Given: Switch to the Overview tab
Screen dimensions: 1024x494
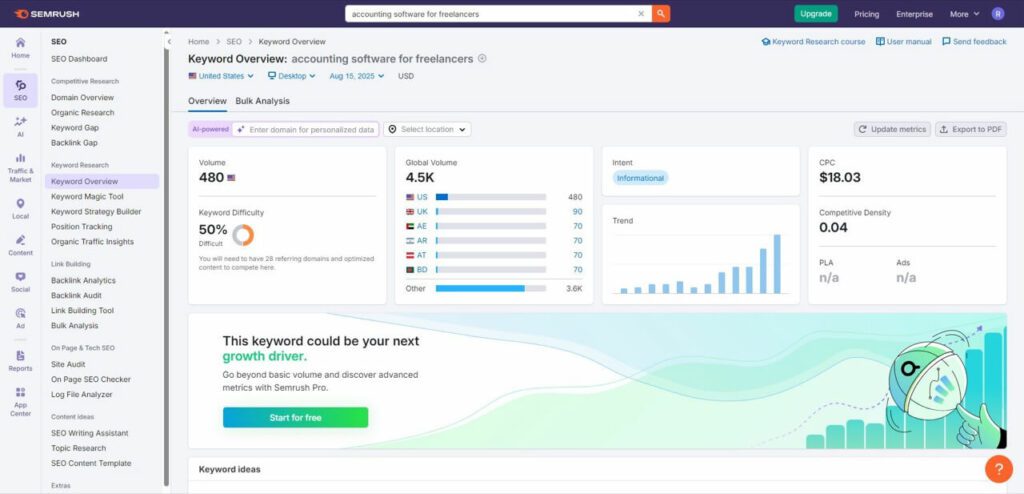Looking at the screenshot, I should point(207,101).
